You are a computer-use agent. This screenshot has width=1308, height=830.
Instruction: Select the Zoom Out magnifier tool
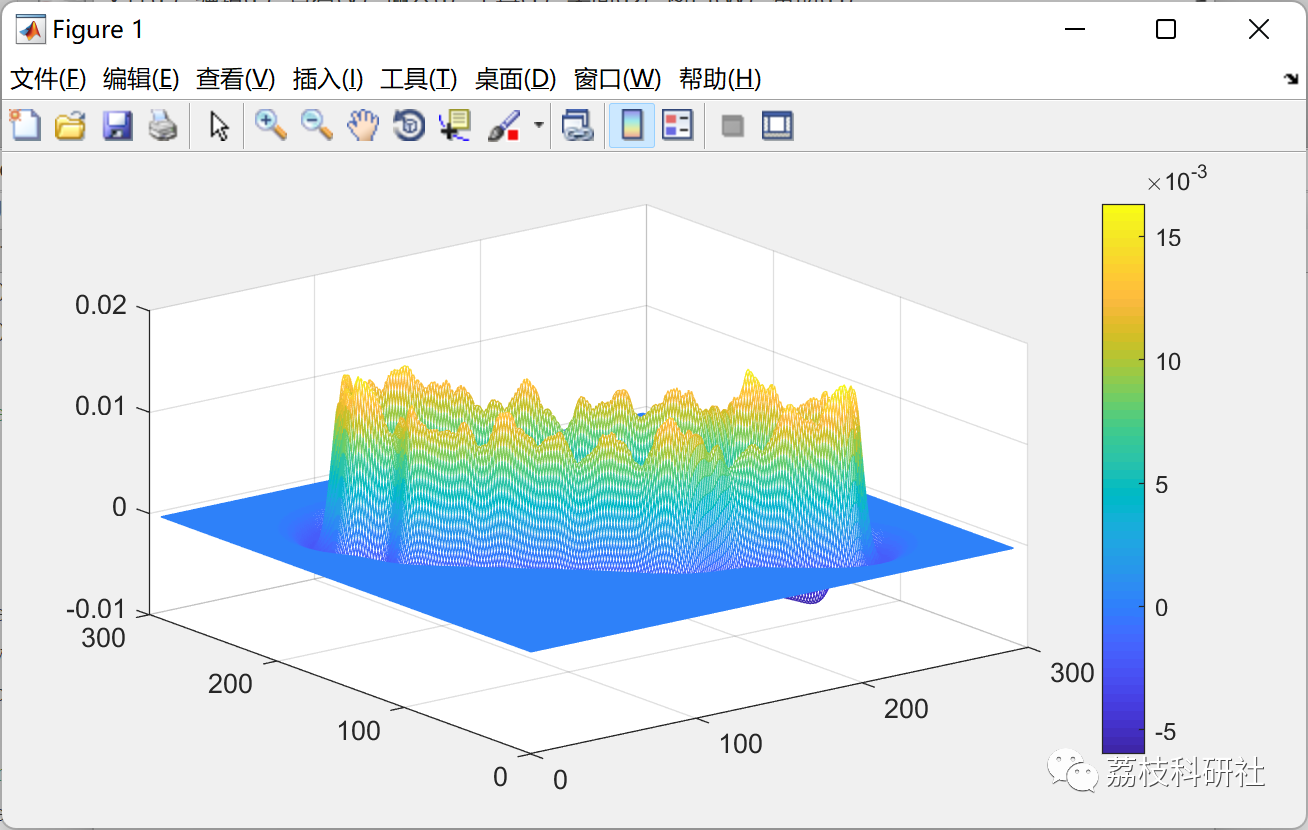coord(317,126)
